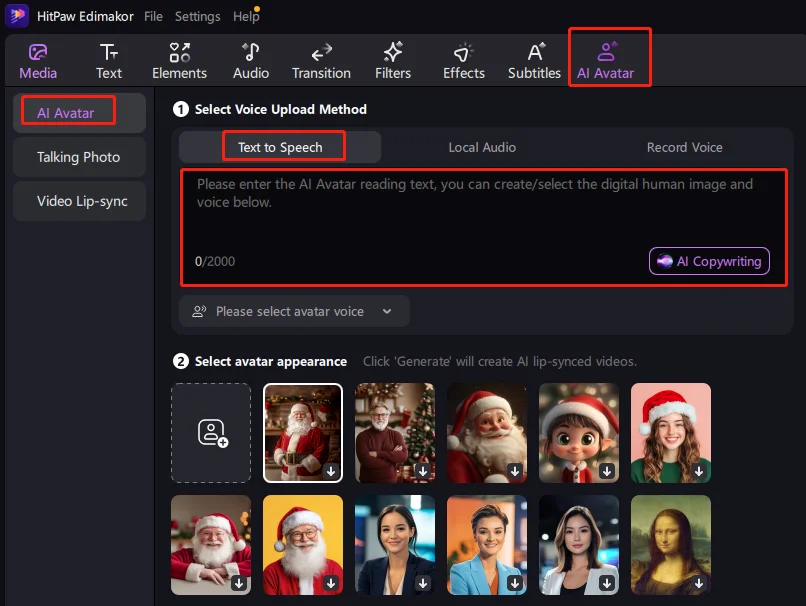This screenshot has height=606, width=806.
Task: Switch to the Record Voice tab
Action: (684, 147)
